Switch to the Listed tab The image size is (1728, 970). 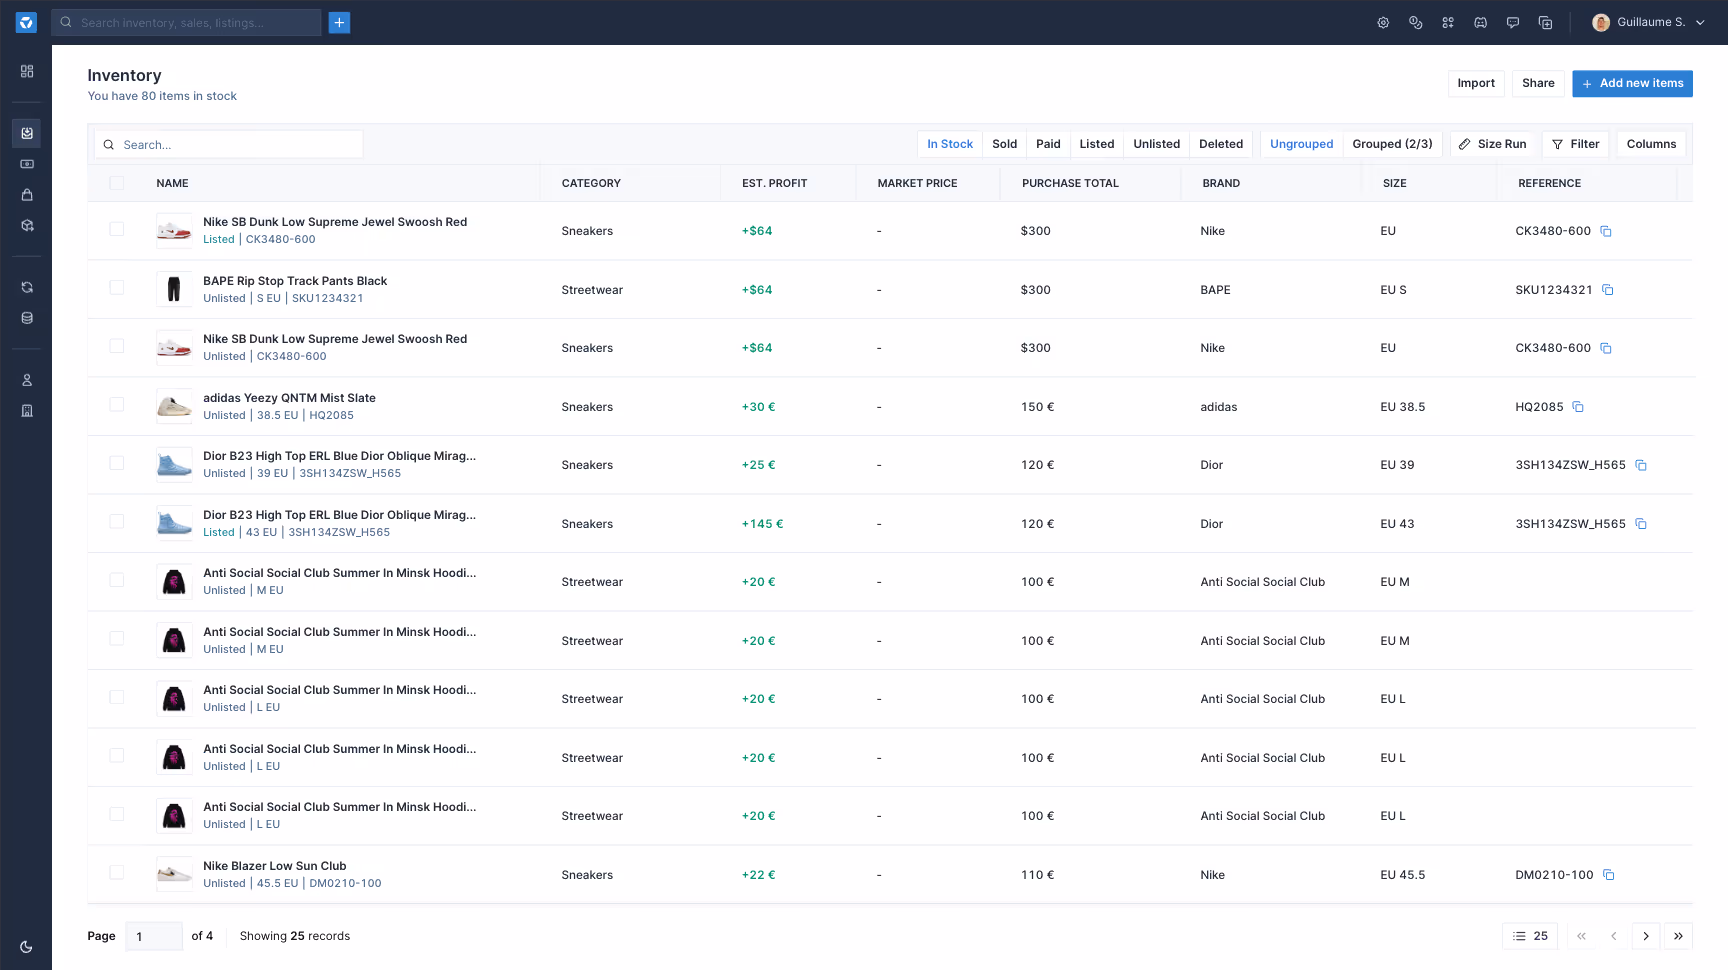coord(1097,144)
